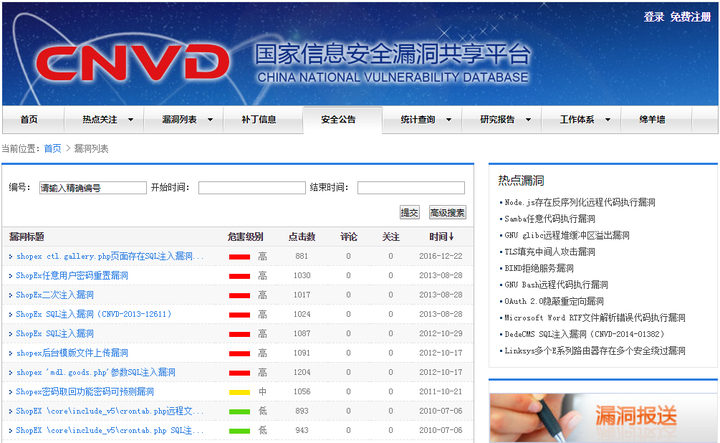The image size is (720, 443).
Task: Open Samba任意代码执行漏洞 link
Action: coord(550,219)
